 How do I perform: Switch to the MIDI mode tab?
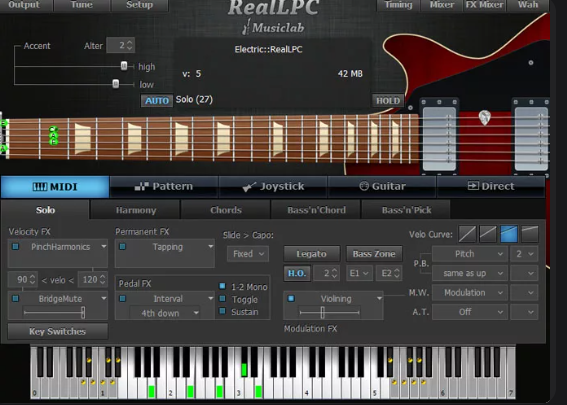coord(55,187)
